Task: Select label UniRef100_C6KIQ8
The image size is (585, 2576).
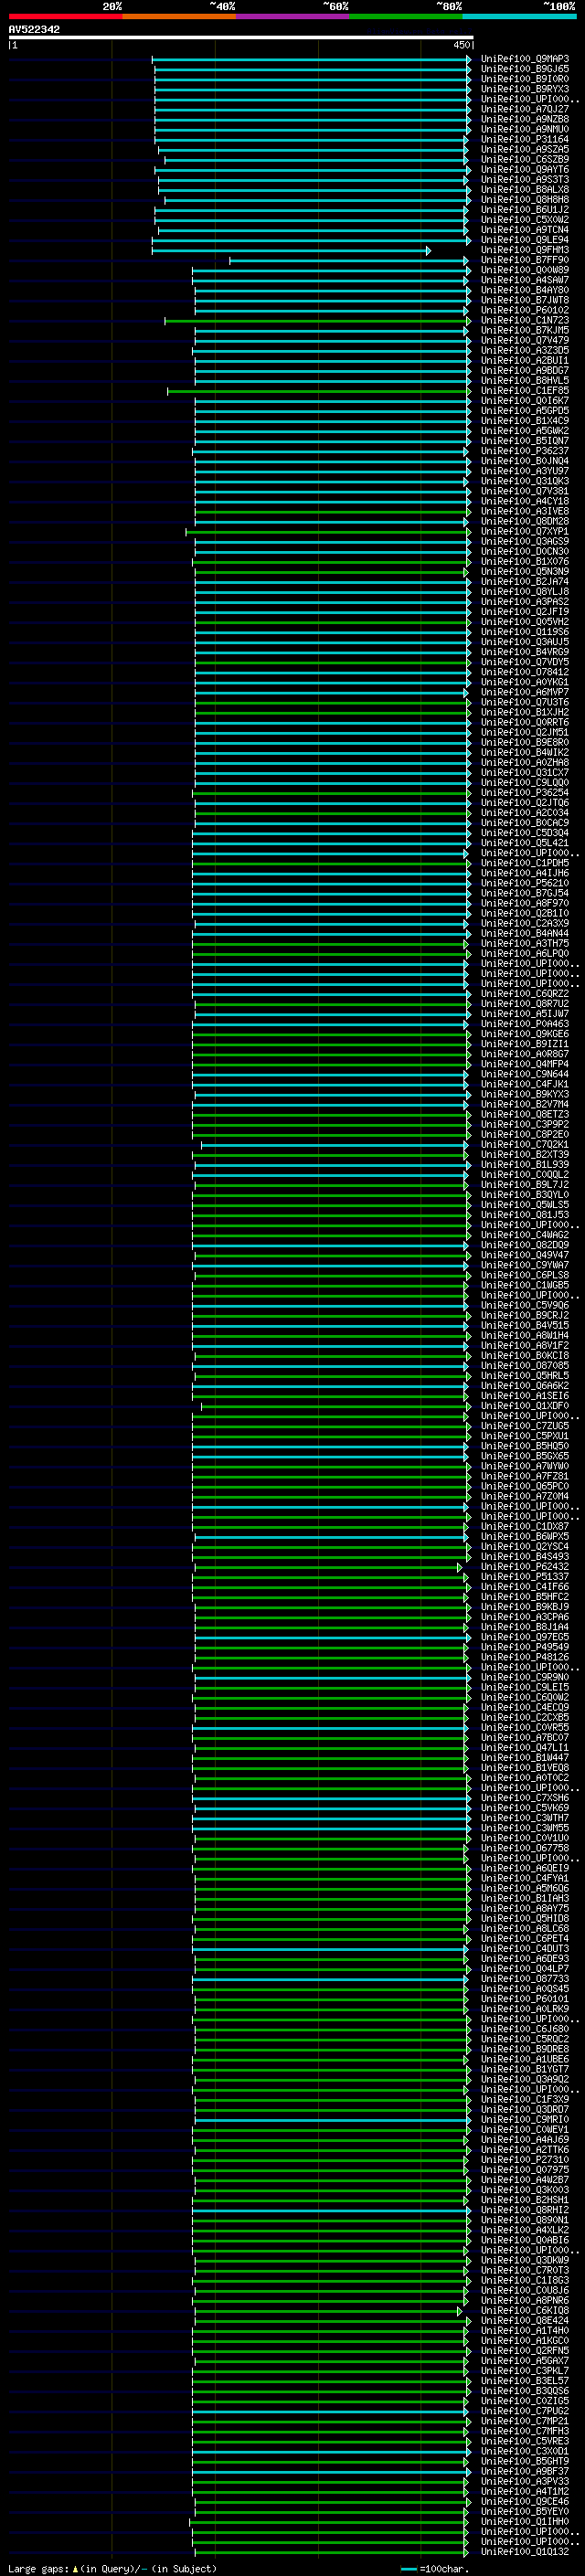Action: [524, 2311]
